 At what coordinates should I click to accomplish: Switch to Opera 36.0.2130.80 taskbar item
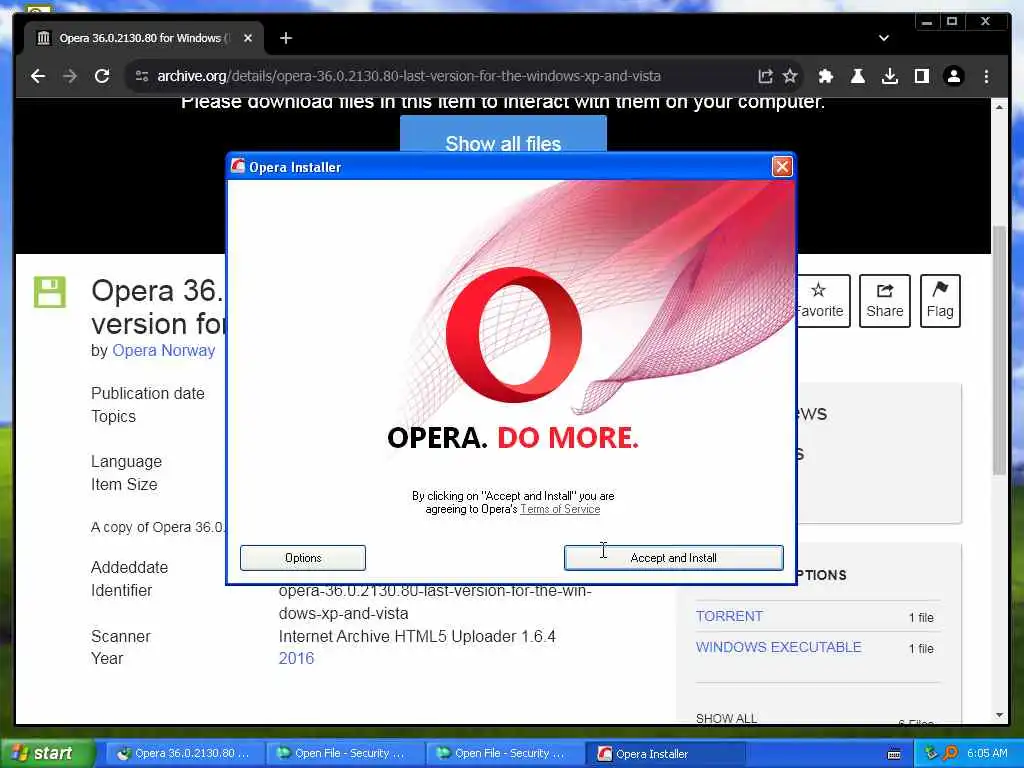[185, 753]
